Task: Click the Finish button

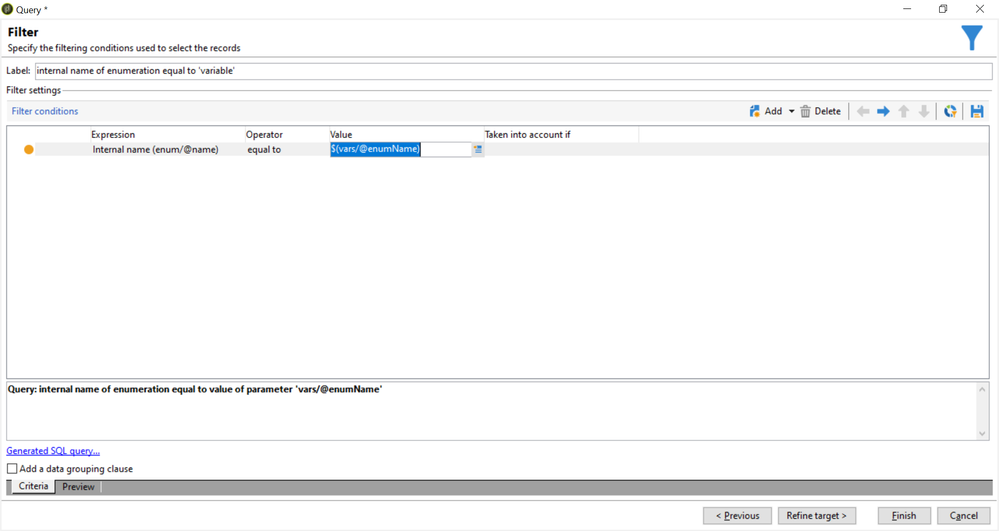Action: click(x=904, y=516)
